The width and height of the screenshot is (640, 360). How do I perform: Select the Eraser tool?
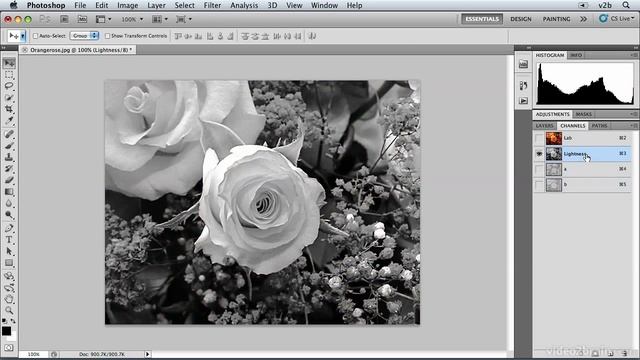[9, 180]
